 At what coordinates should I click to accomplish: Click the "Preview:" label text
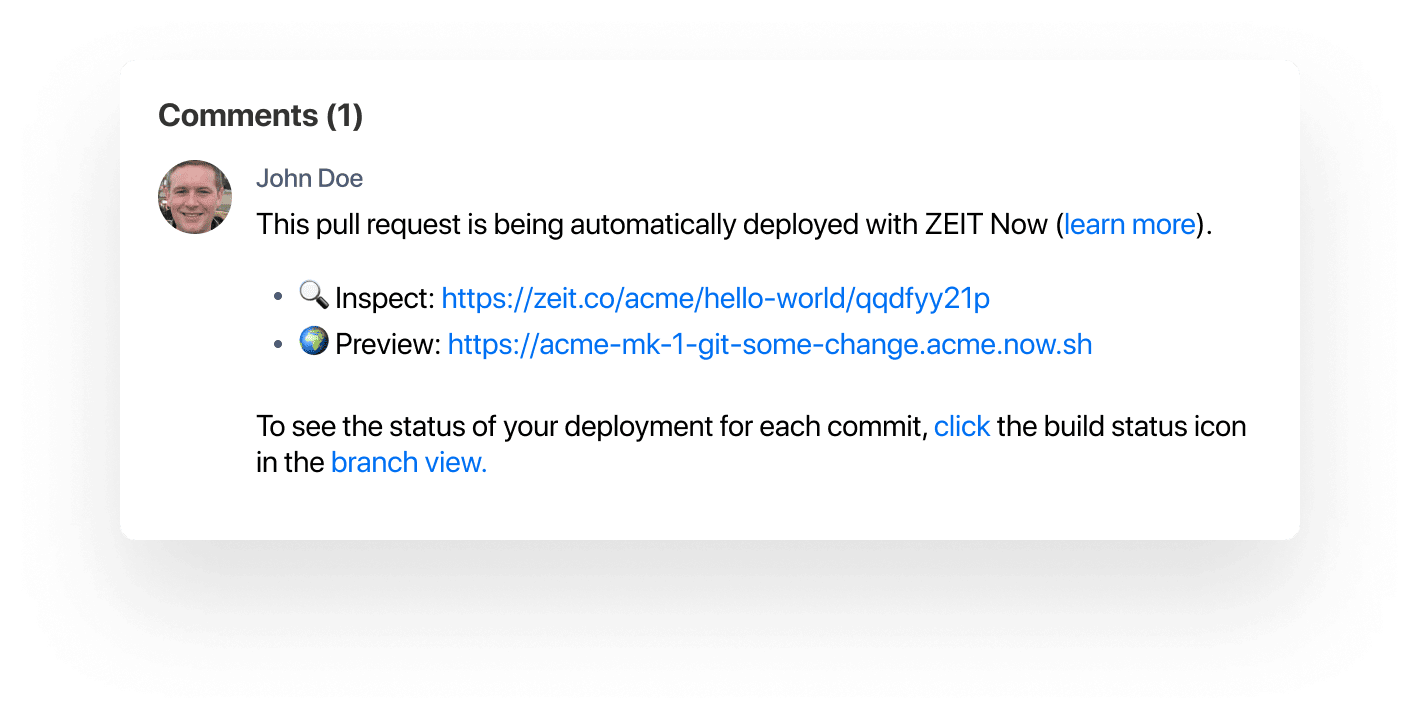[x=388, y=345]
